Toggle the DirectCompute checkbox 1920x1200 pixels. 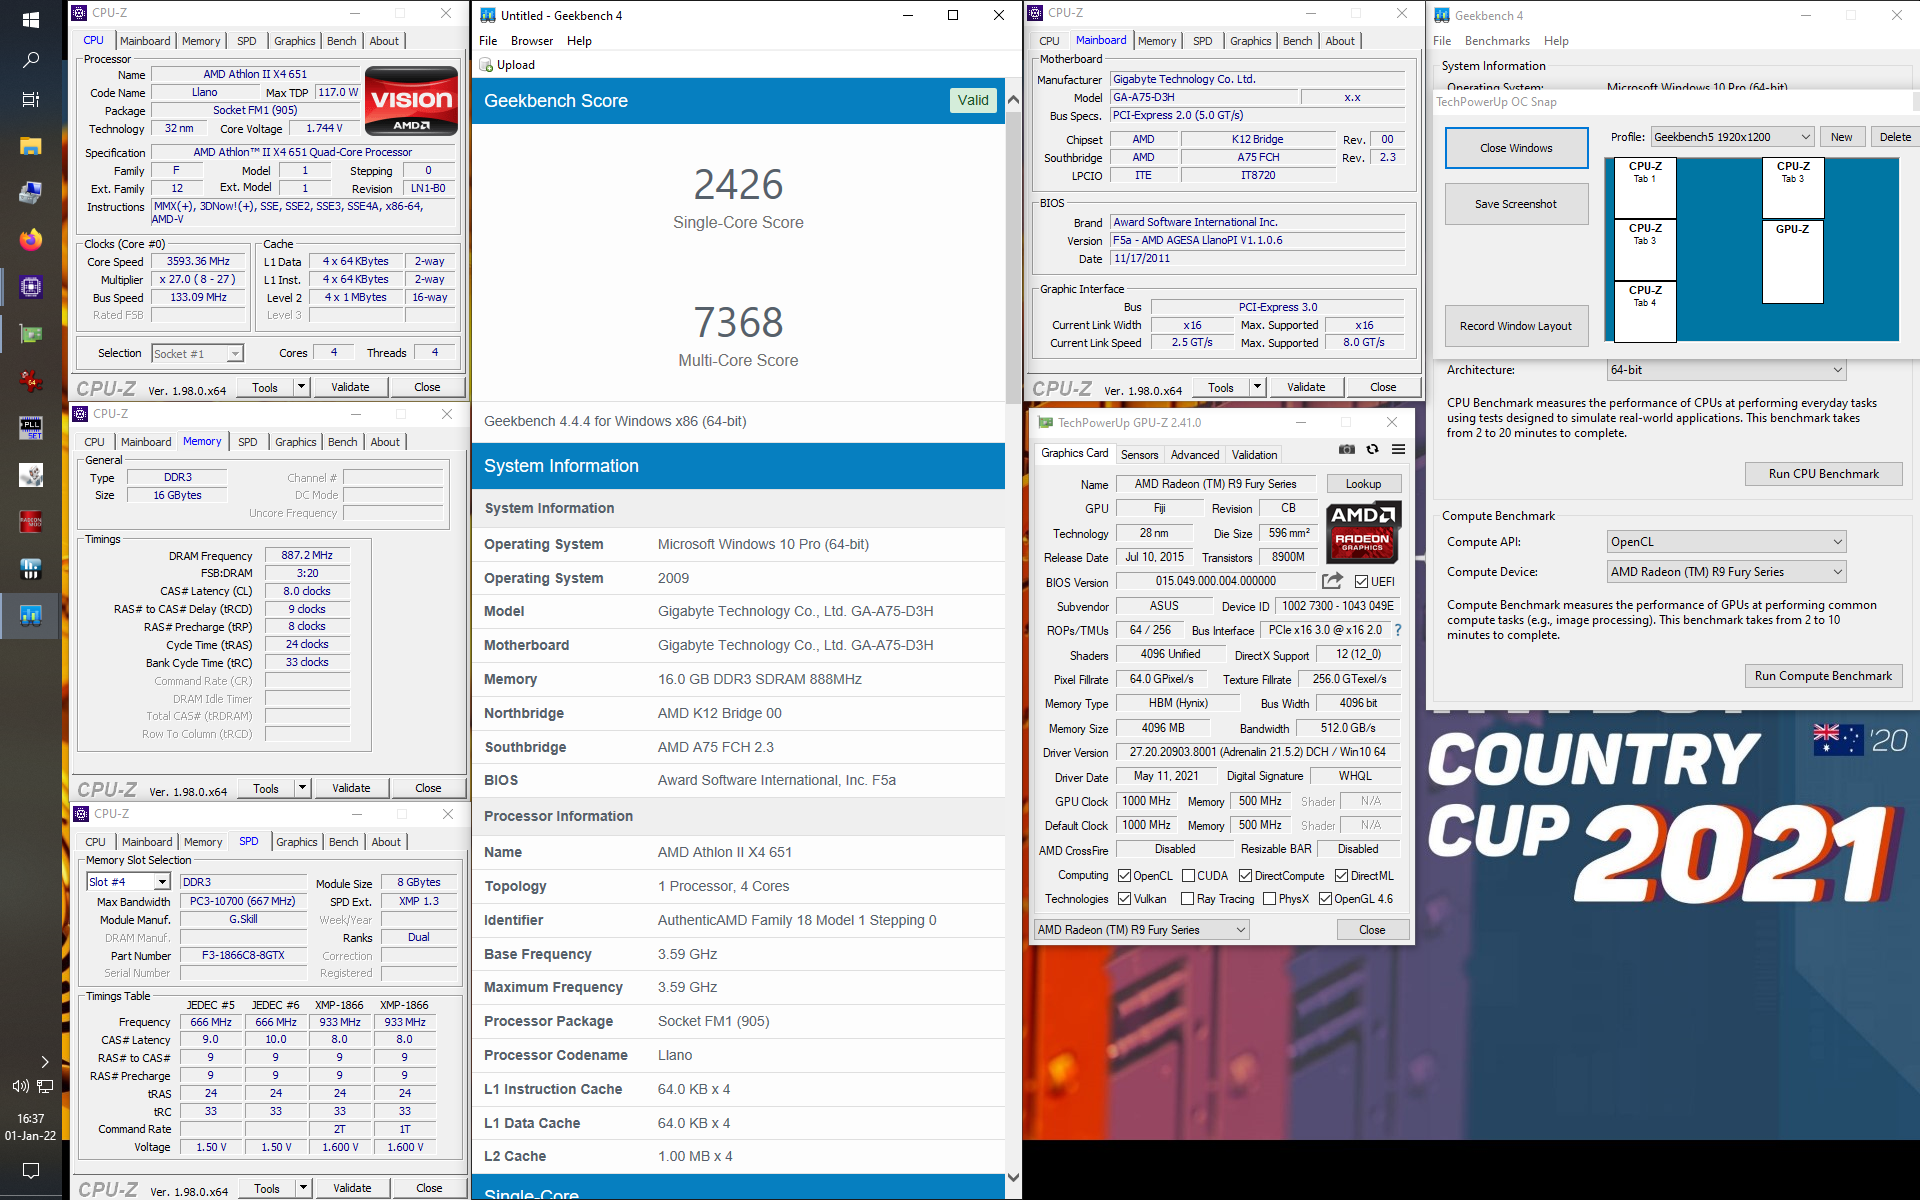pos(1245,876)
